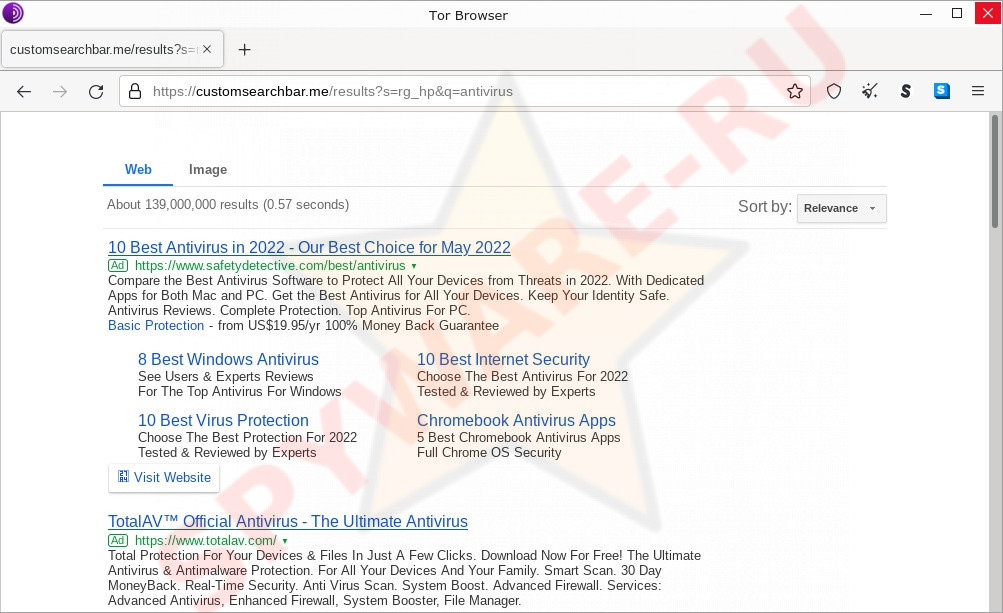
Task: Click the Ad badge beside totalav URL
Action: (118, 540)
